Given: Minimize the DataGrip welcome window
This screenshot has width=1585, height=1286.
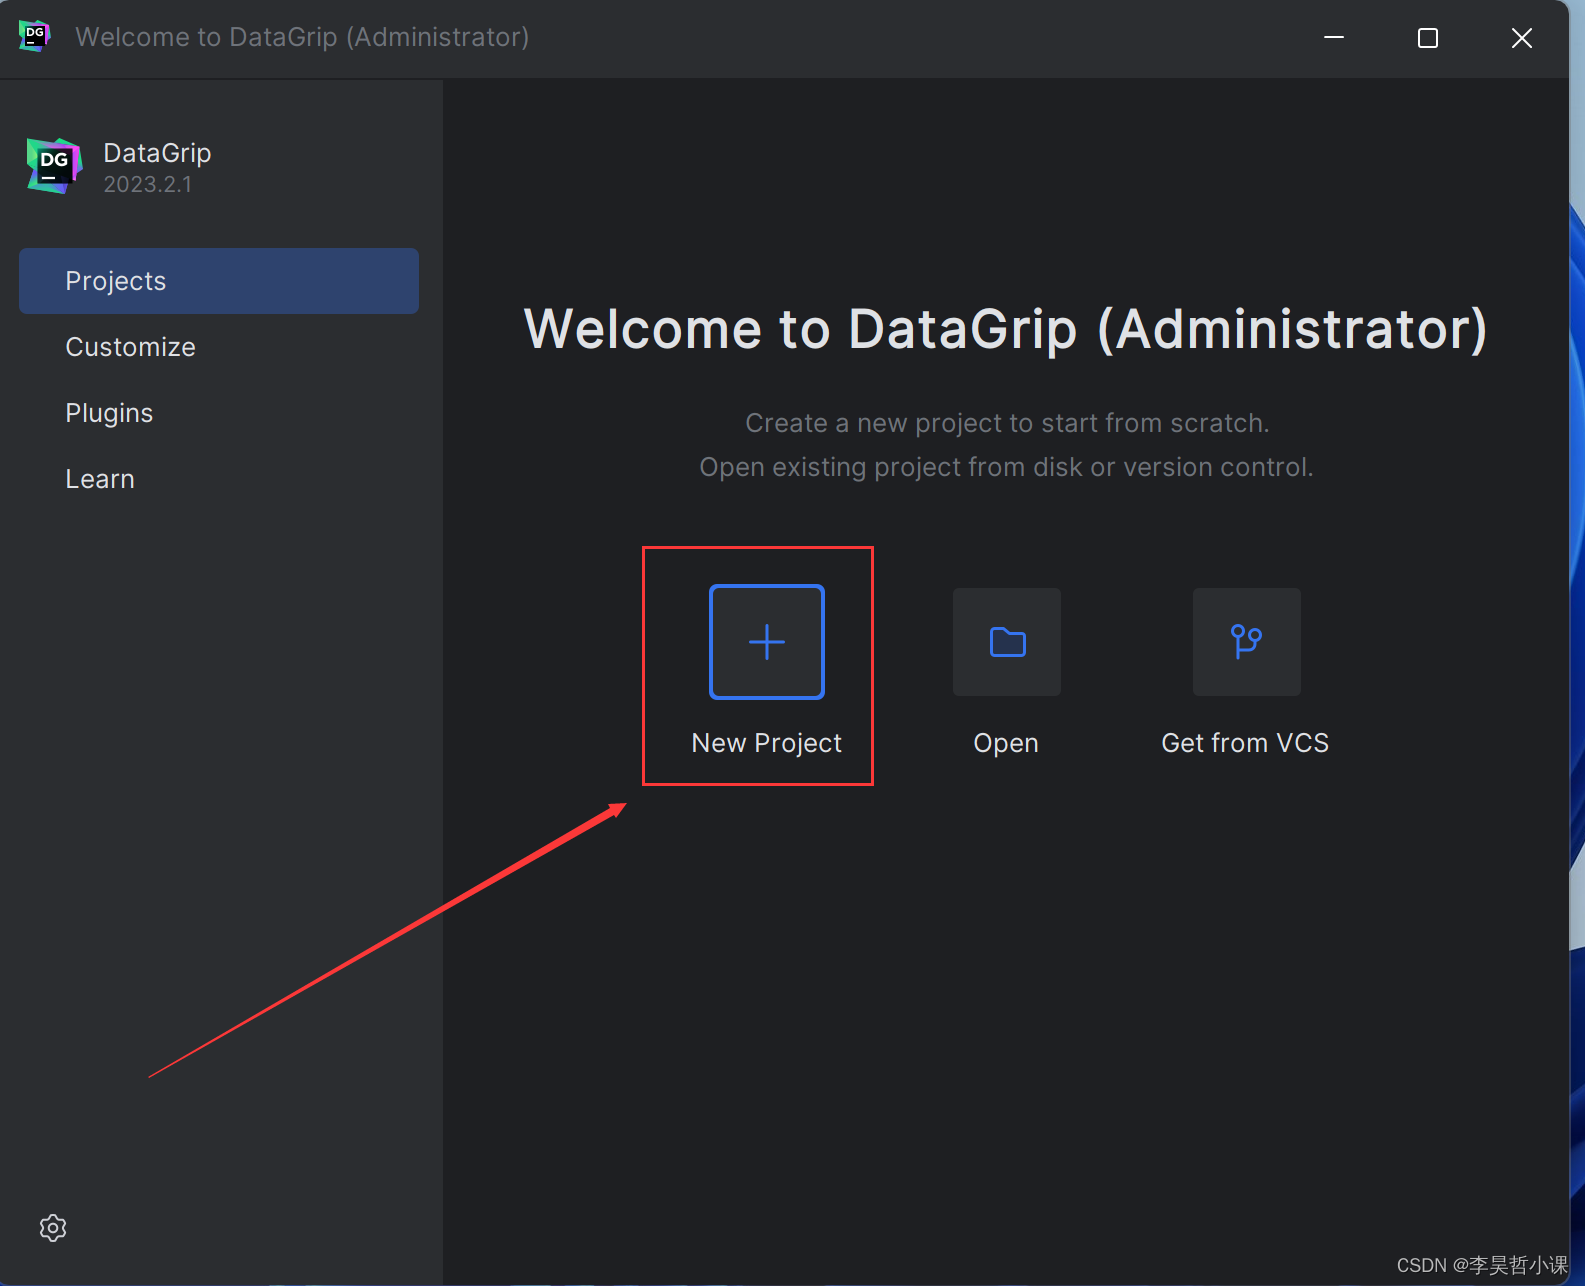Looking at the screenshot, I should click(x=1334, y=38).
